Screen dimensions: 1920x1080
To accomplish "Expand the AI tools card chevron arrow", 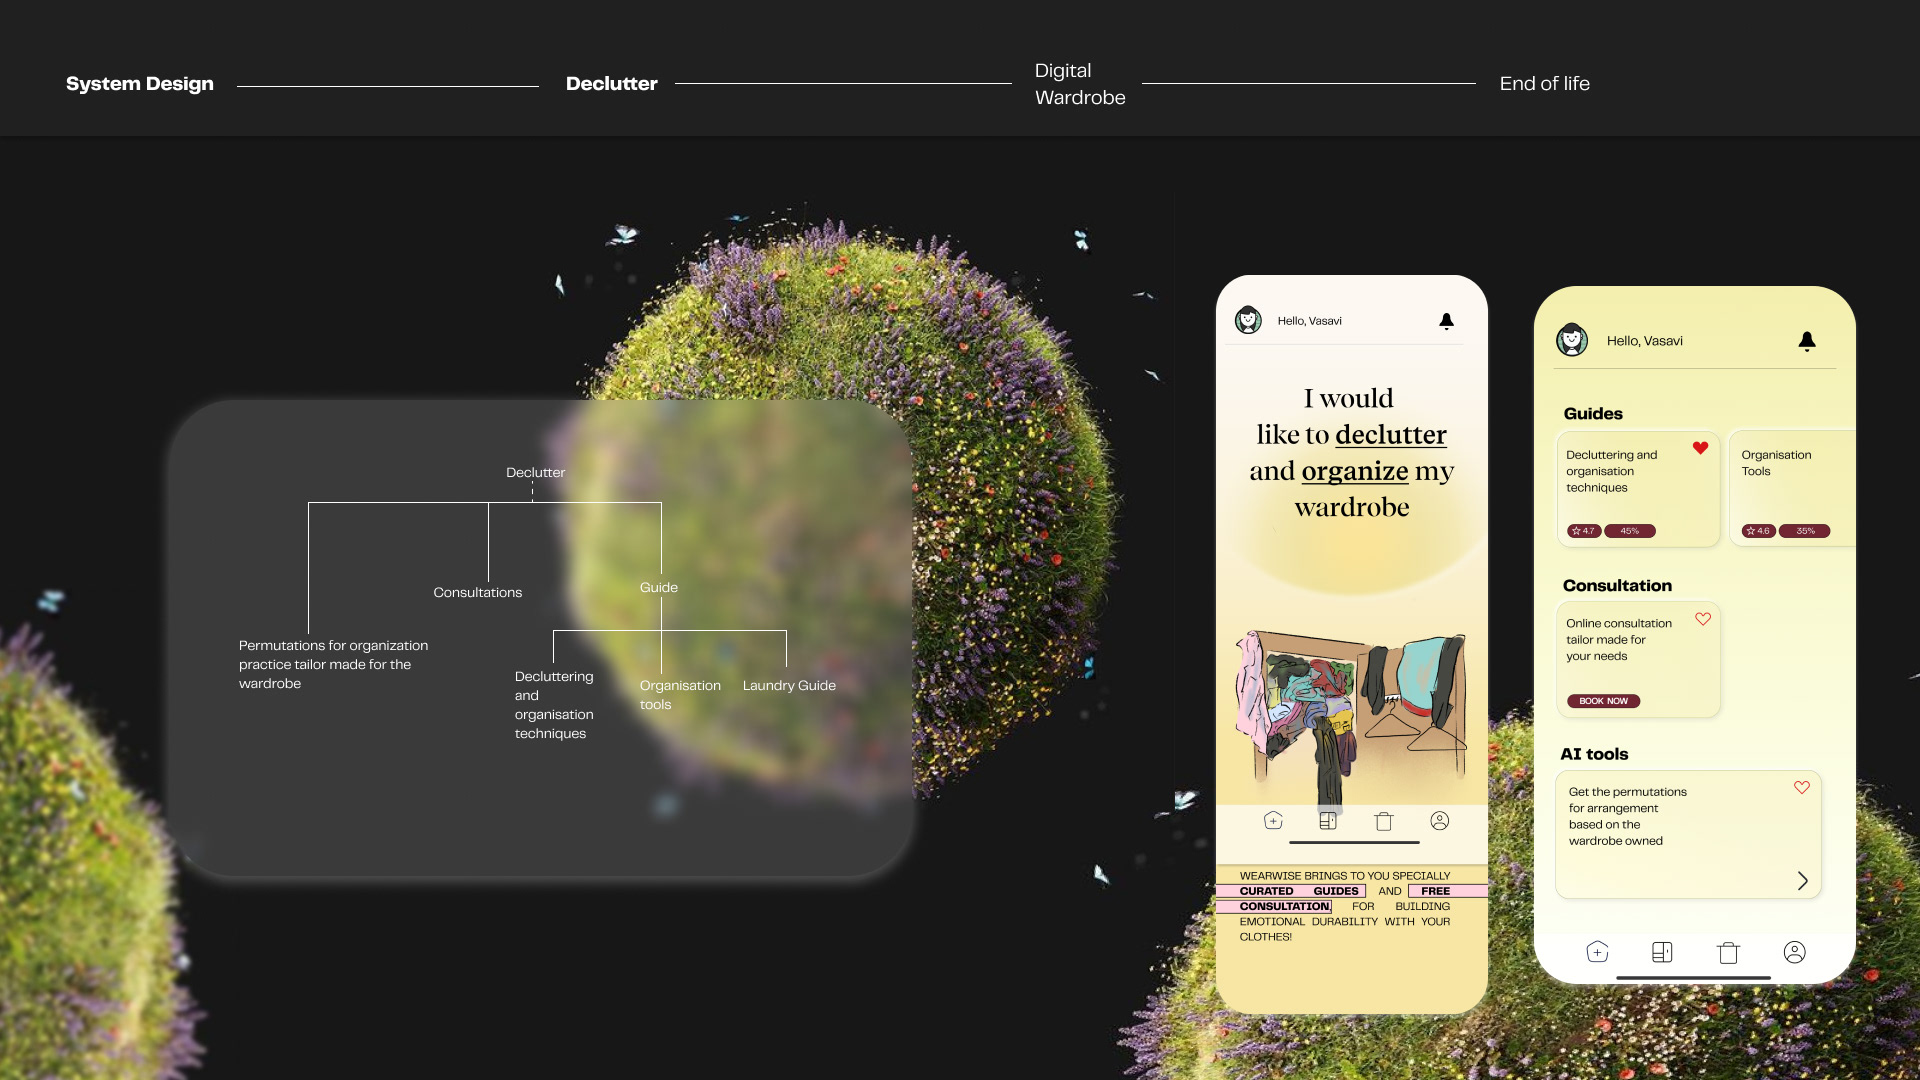I will point(1802,880).
